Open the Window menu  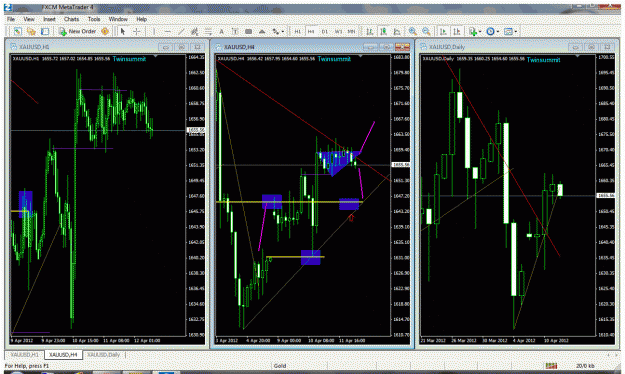[118, 19]
